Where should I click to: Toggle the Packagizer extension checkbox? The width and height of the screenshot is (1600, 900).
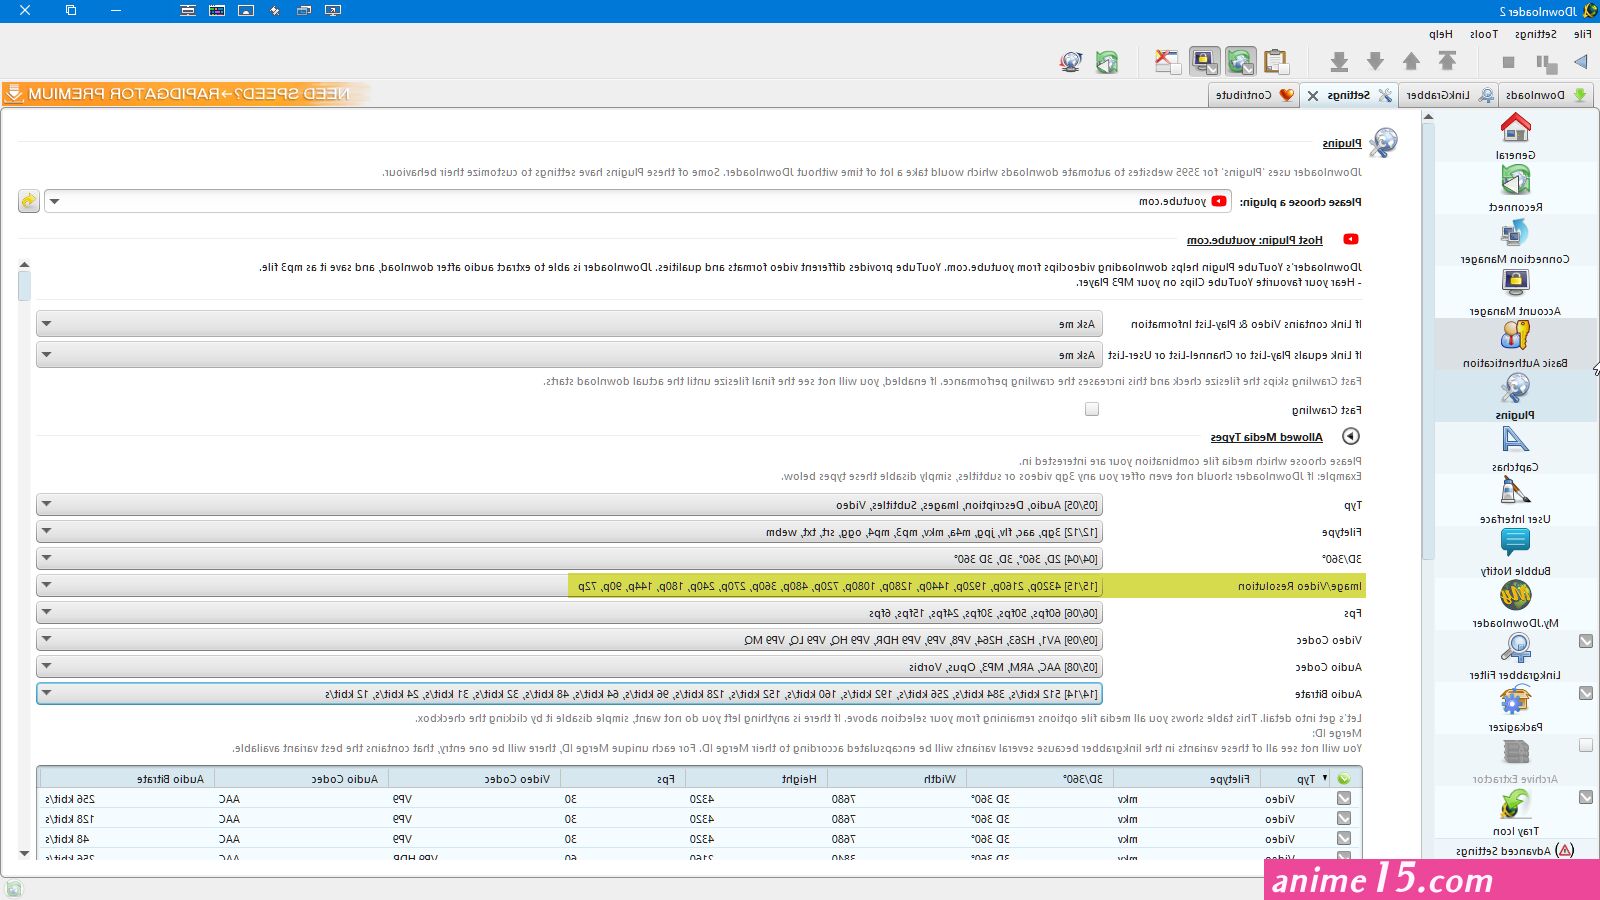1586,693
